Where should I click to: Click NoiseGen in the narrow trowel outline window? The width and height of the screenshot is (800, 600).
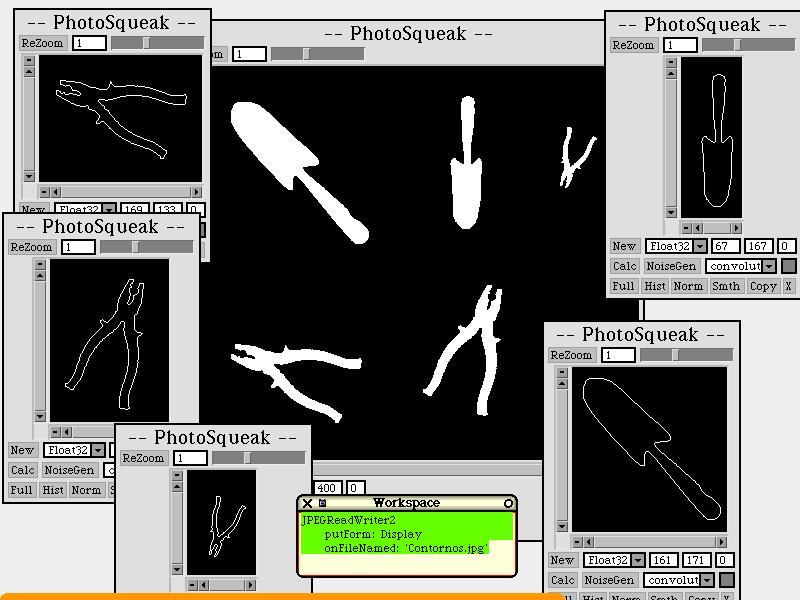pyautogui.click(x=671, y=266)
